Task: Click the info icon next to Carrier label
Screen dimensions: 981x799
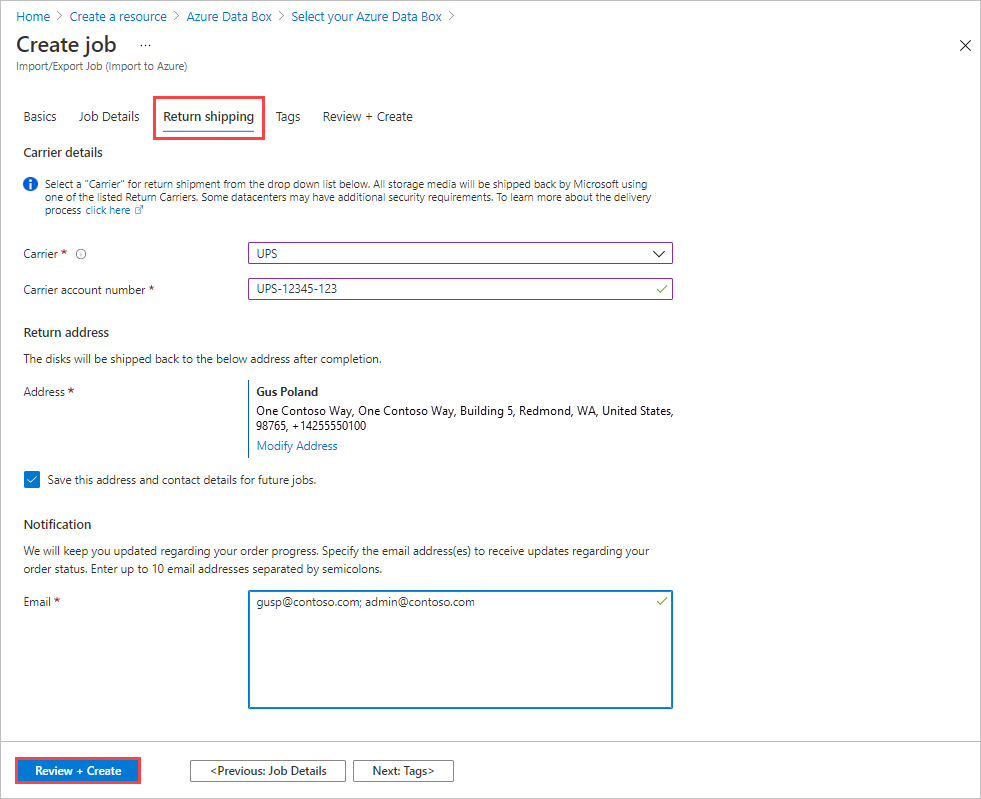Action: point(79,254)
